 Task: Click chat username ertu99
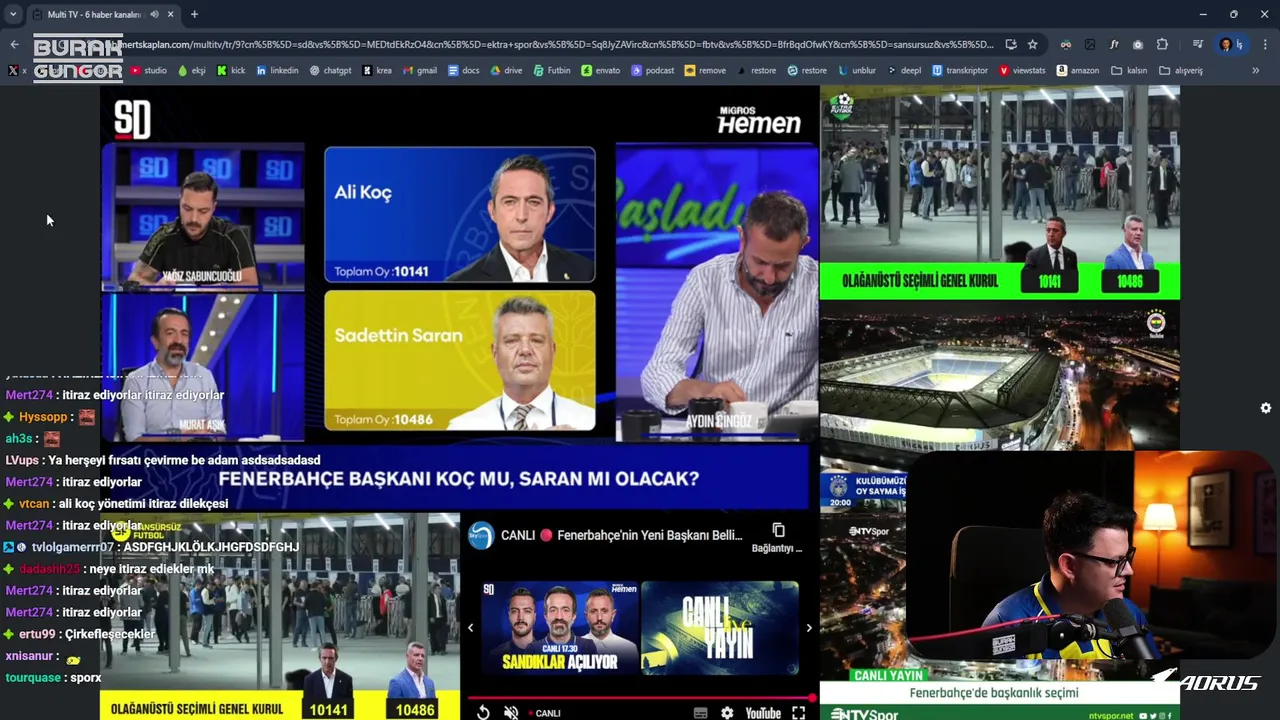[37, 634]
